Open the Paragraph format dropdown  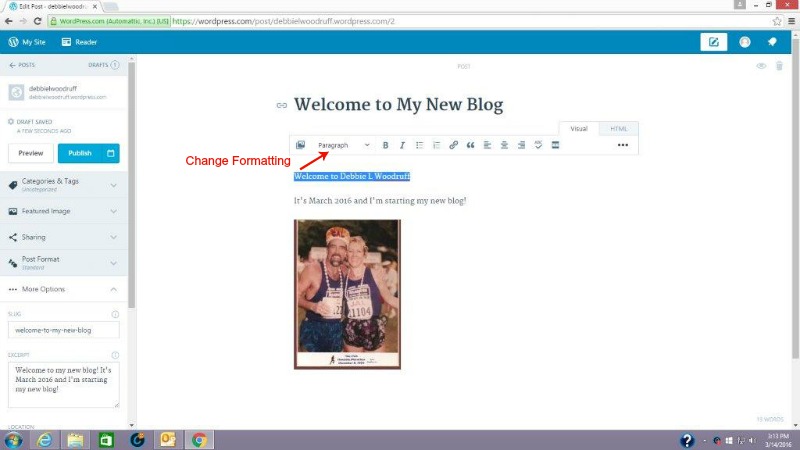tap(343, 145)
